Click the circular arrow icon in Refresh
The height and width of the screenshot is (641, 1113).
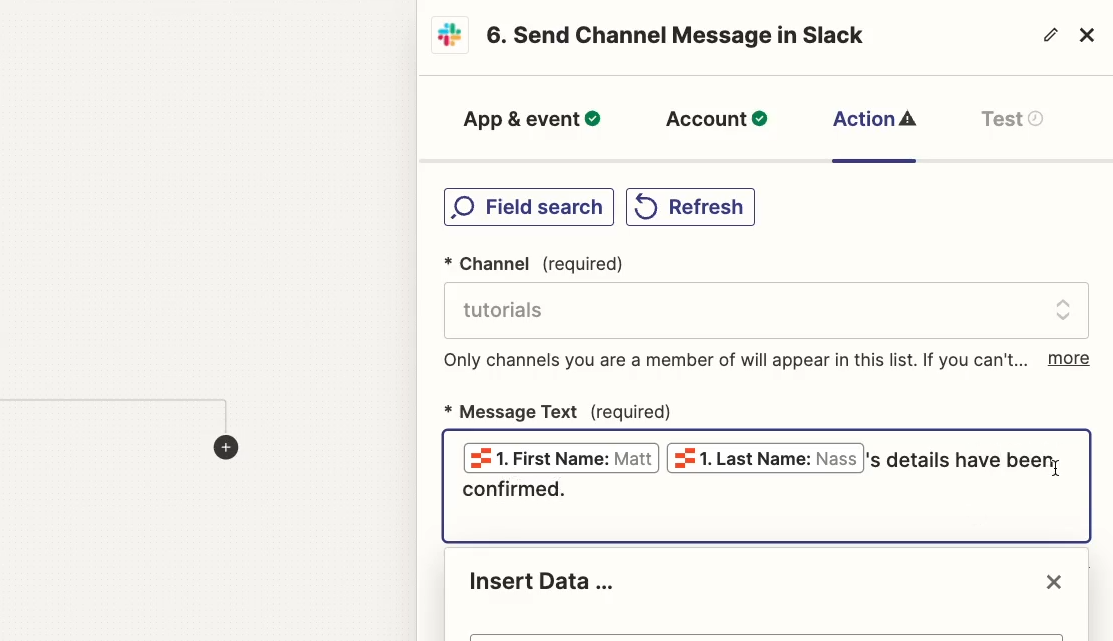pyautogui.click(x=645, y=207)
